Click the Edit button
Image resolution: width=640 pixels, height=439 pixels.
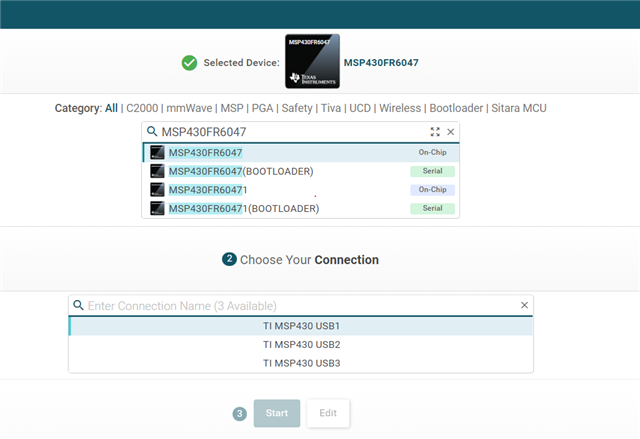[x=328, y=413]
